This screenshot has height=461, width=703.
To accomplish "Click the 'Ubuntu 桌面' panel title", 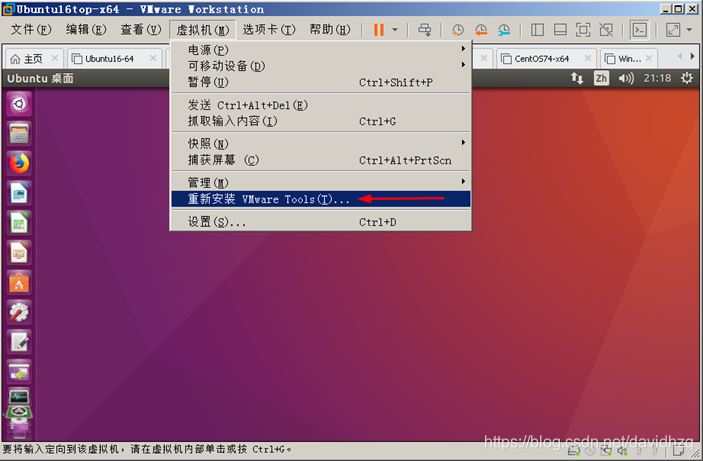I will point(40,78).
